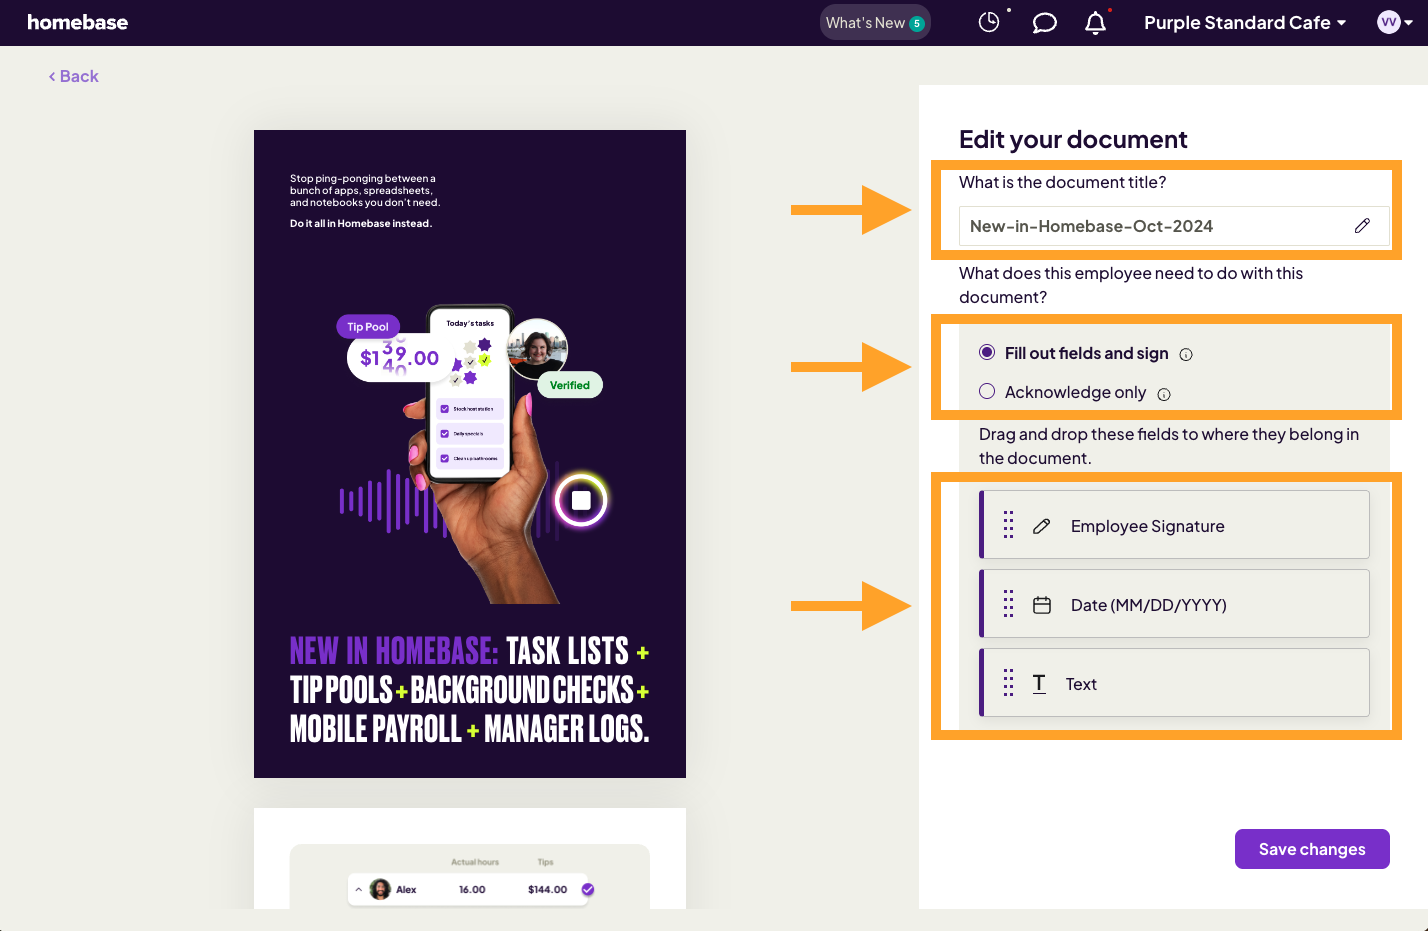Open the user avatar account menu
1428x931 pixels.
(x=1394, y=22)
